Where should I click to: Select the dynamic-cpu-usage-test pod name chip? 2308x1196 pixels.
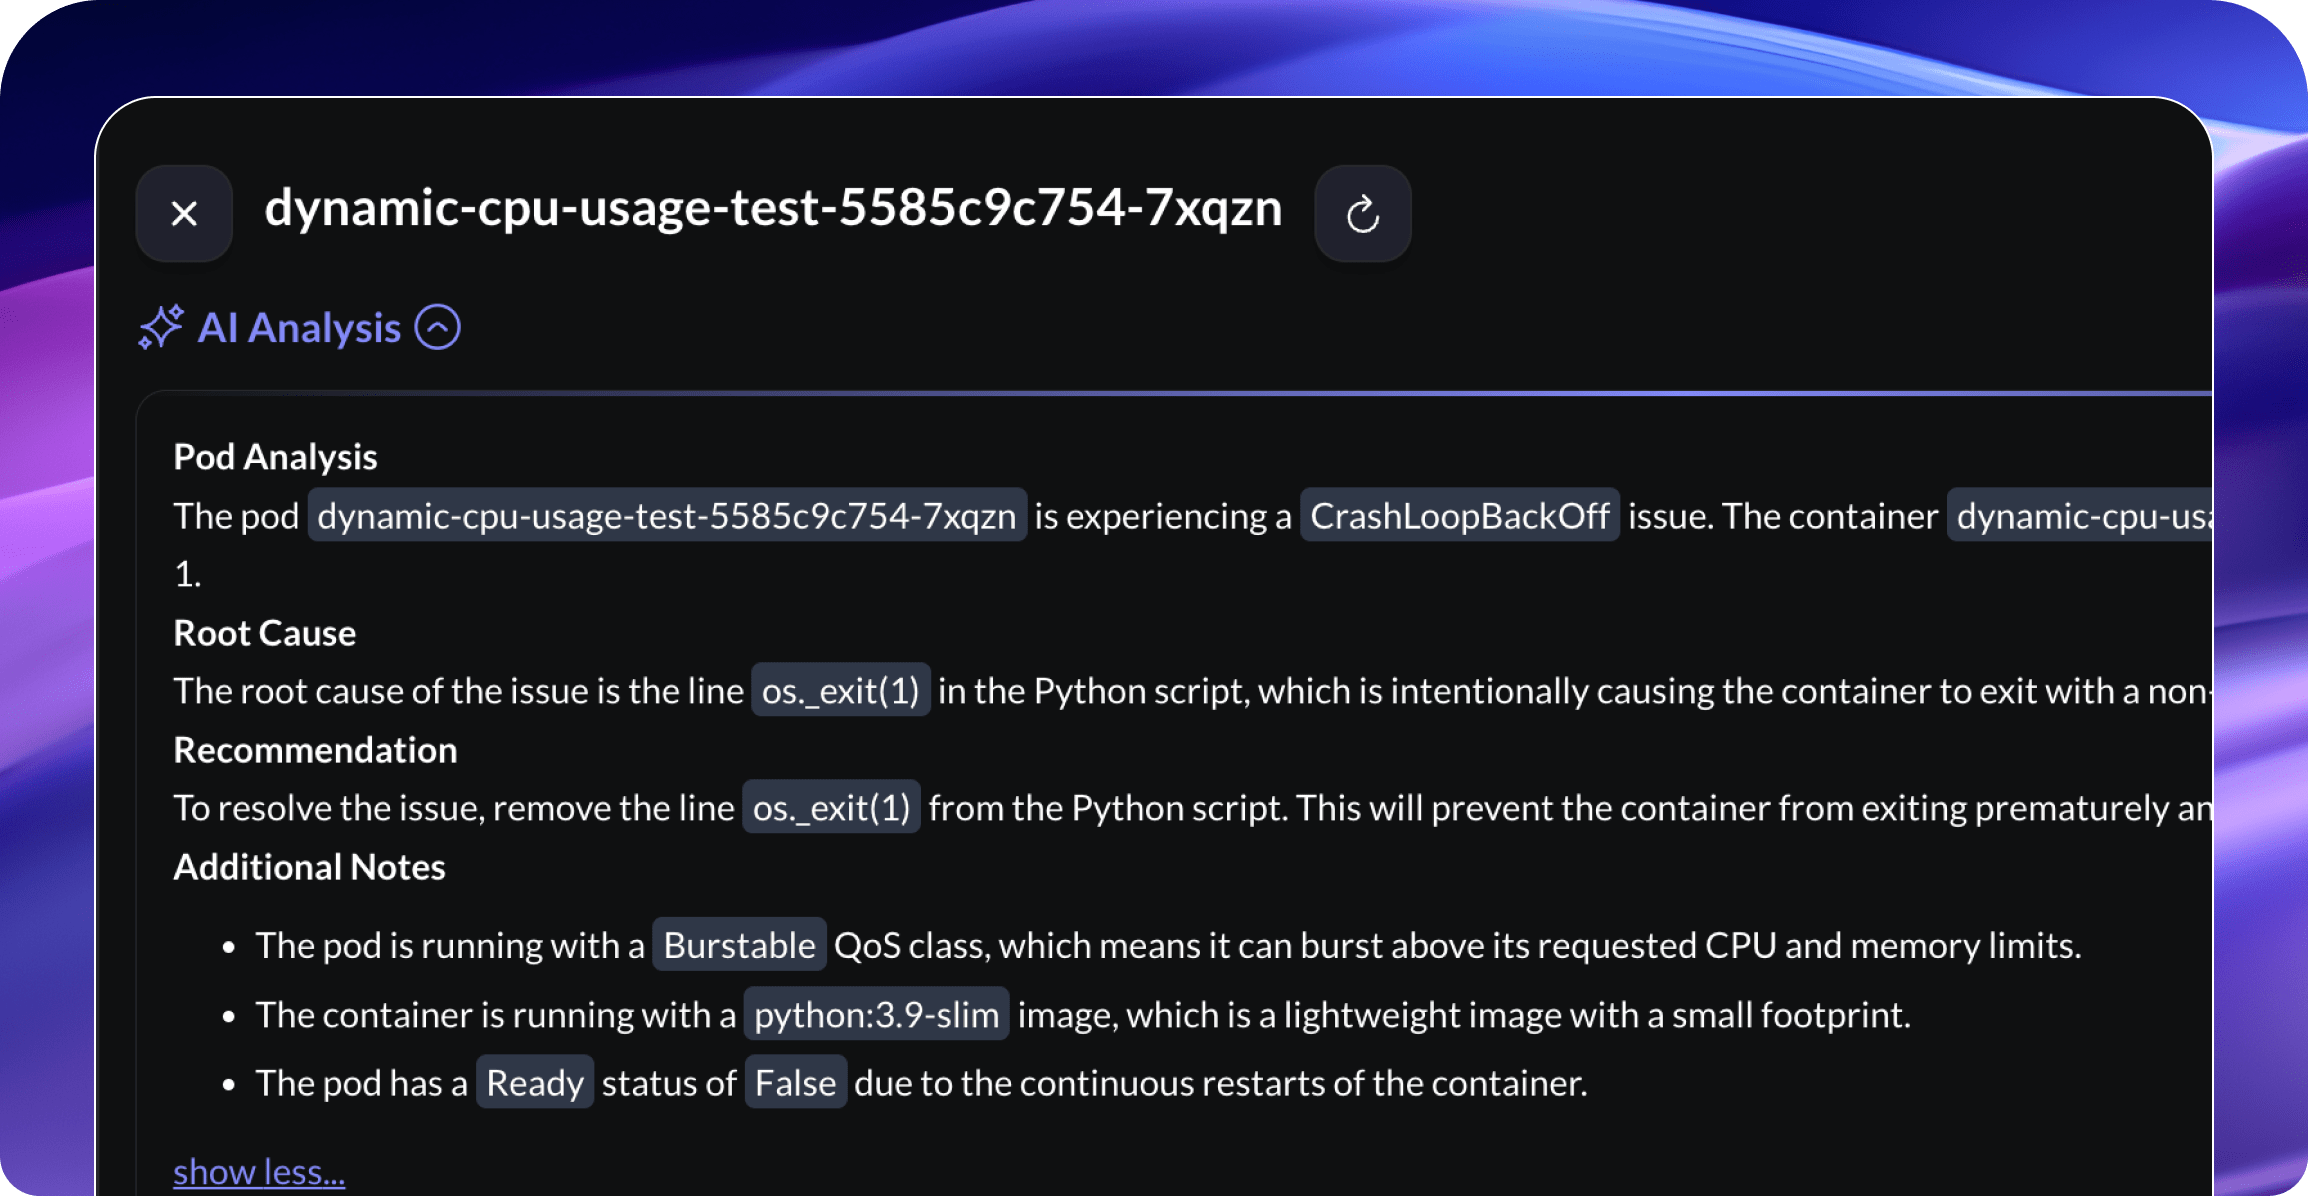click(x=666, y=516)
